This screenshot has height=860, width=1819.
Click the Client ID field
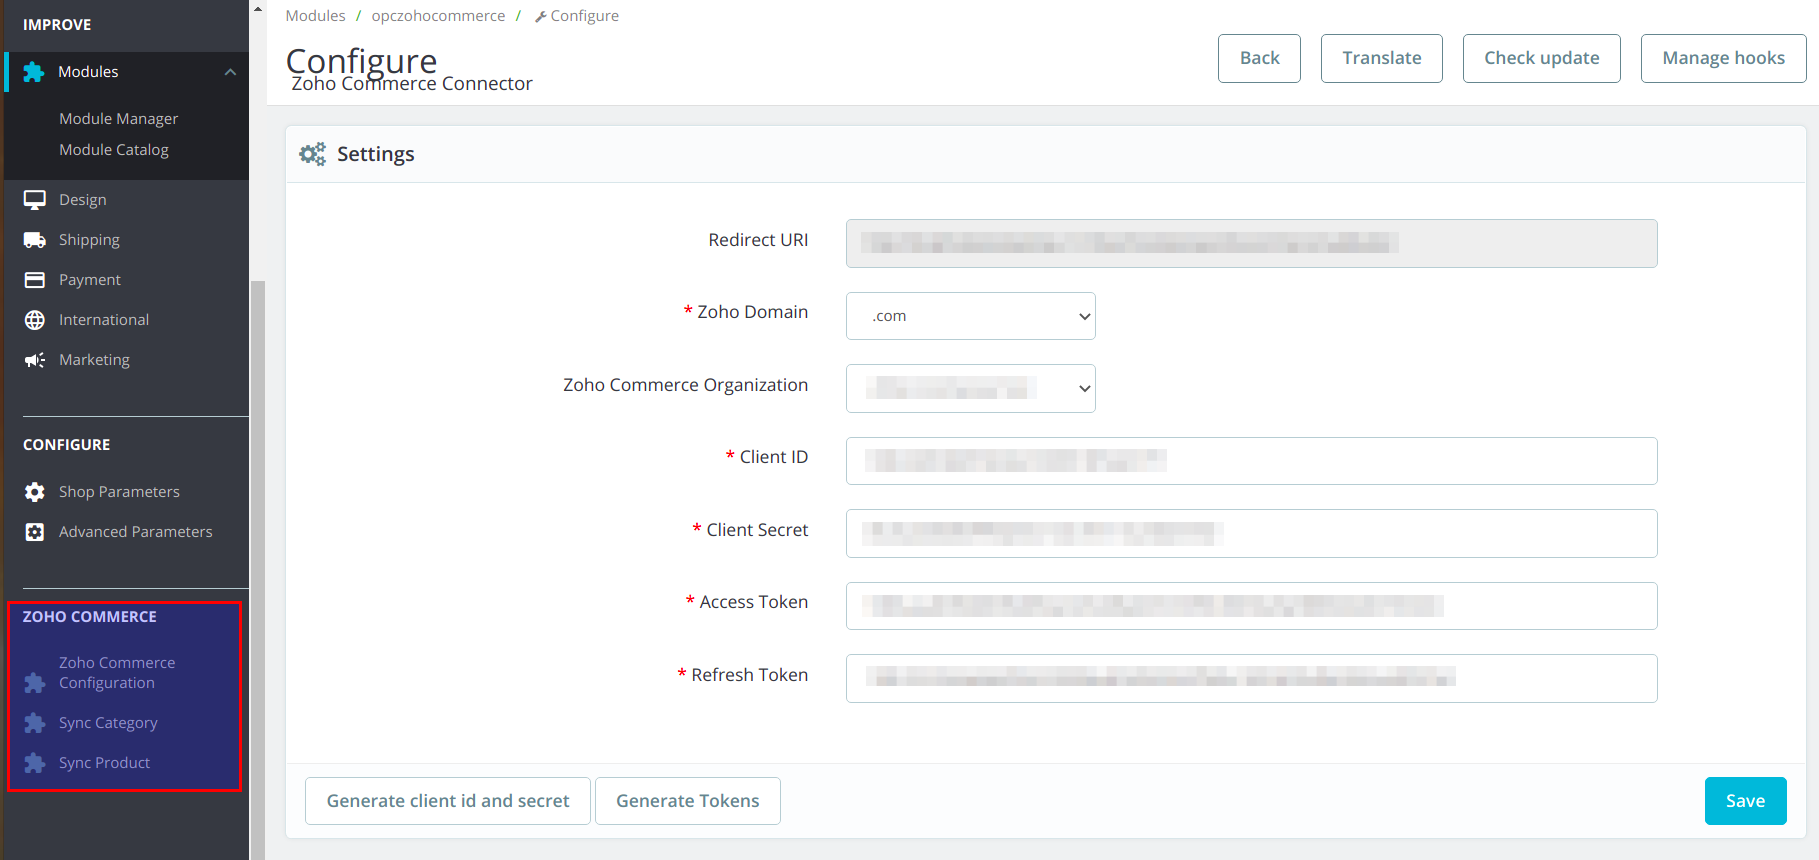tap(1251, 461)
